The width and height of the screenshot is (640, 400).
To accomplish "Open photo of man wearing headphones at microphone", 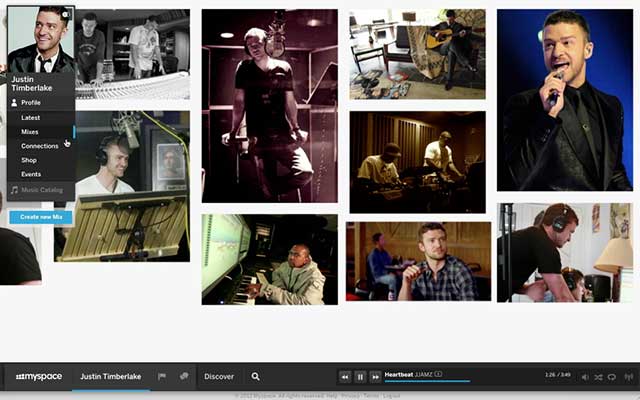I will [133, 186].
